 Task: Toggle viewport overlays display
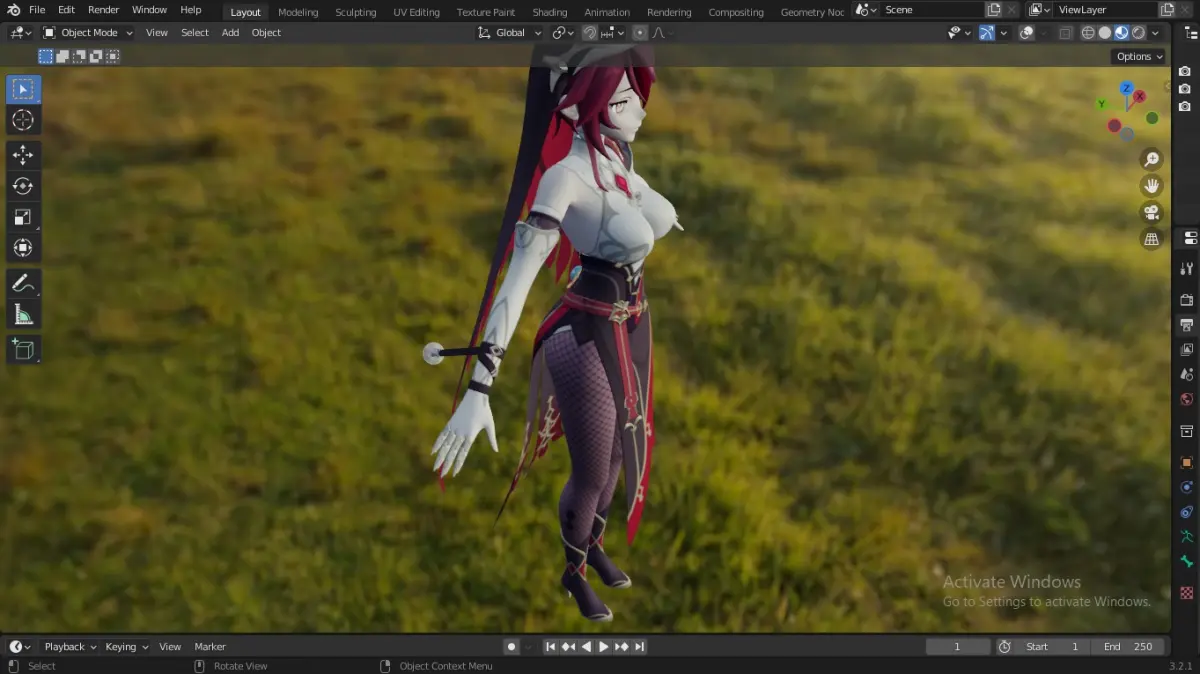(1026, 32)
